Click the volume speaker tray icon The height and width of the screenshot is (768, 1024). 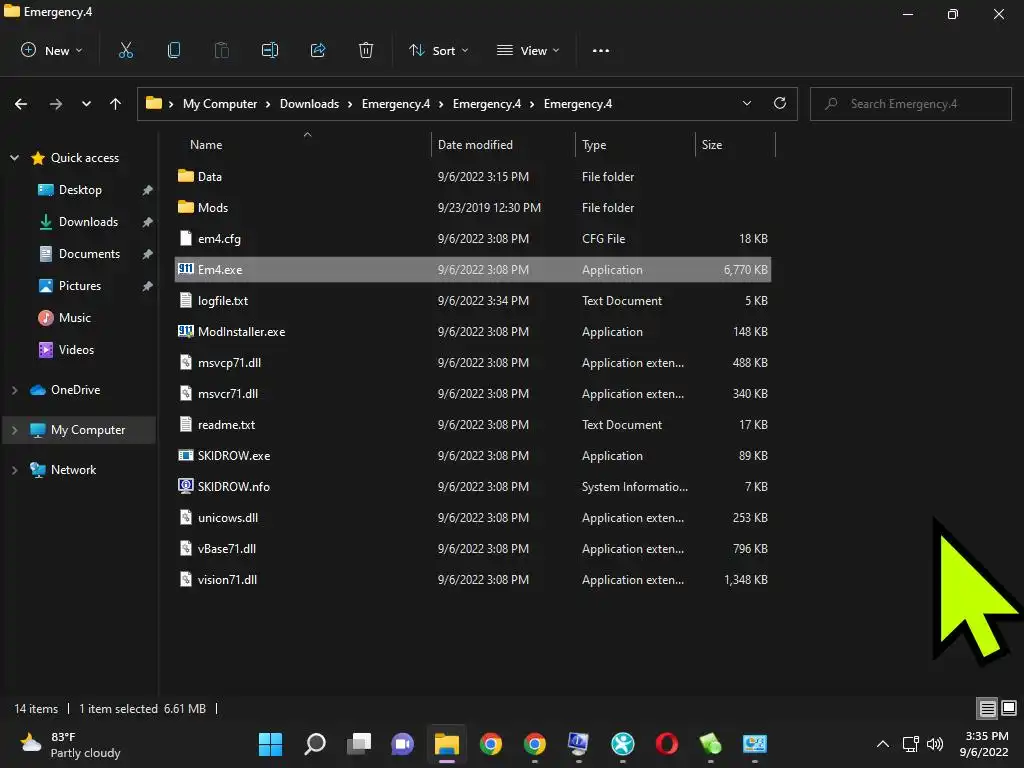[935, 744]
